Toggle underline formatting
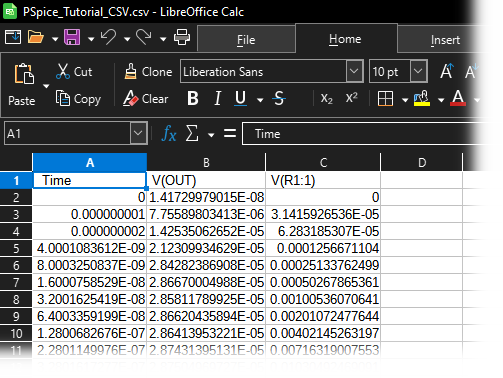503x378 pixels. tap(240, 99)
